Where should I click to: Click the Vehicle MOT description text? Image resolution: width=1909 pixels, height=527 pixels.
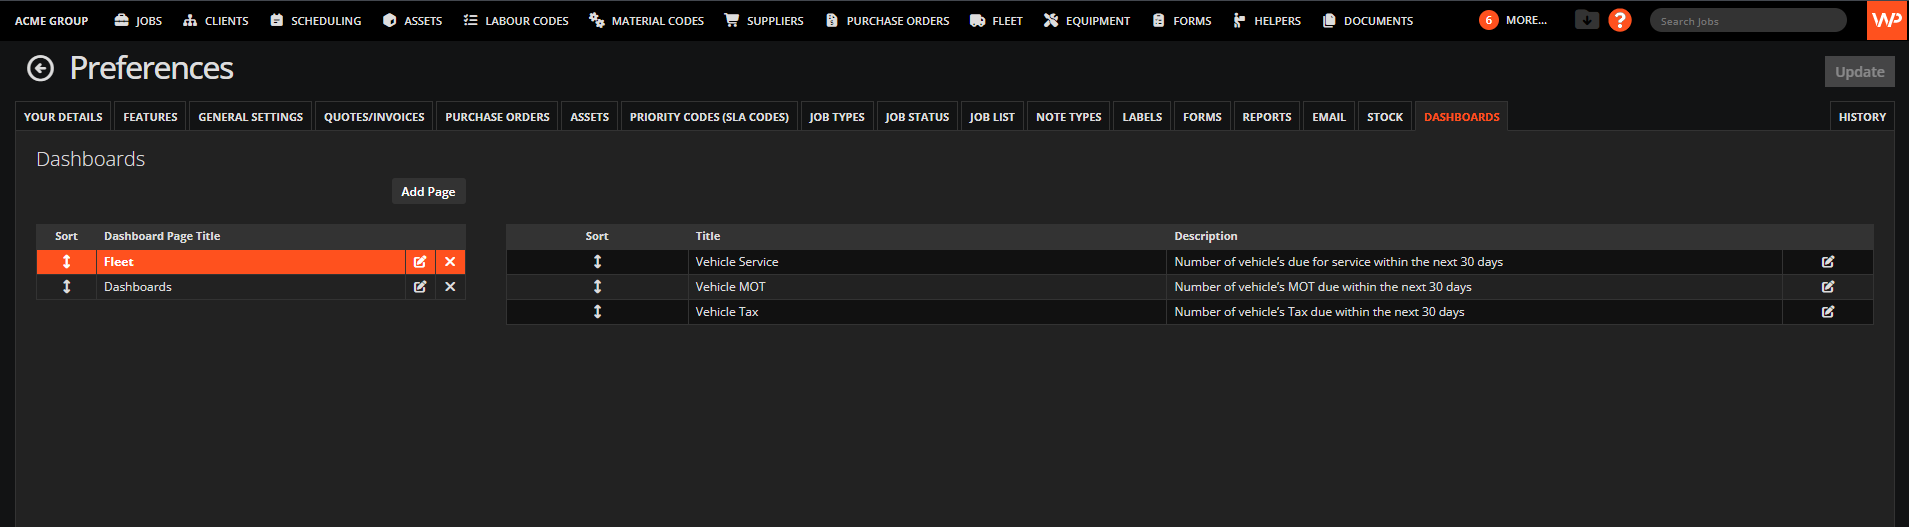click(1322, 287)
